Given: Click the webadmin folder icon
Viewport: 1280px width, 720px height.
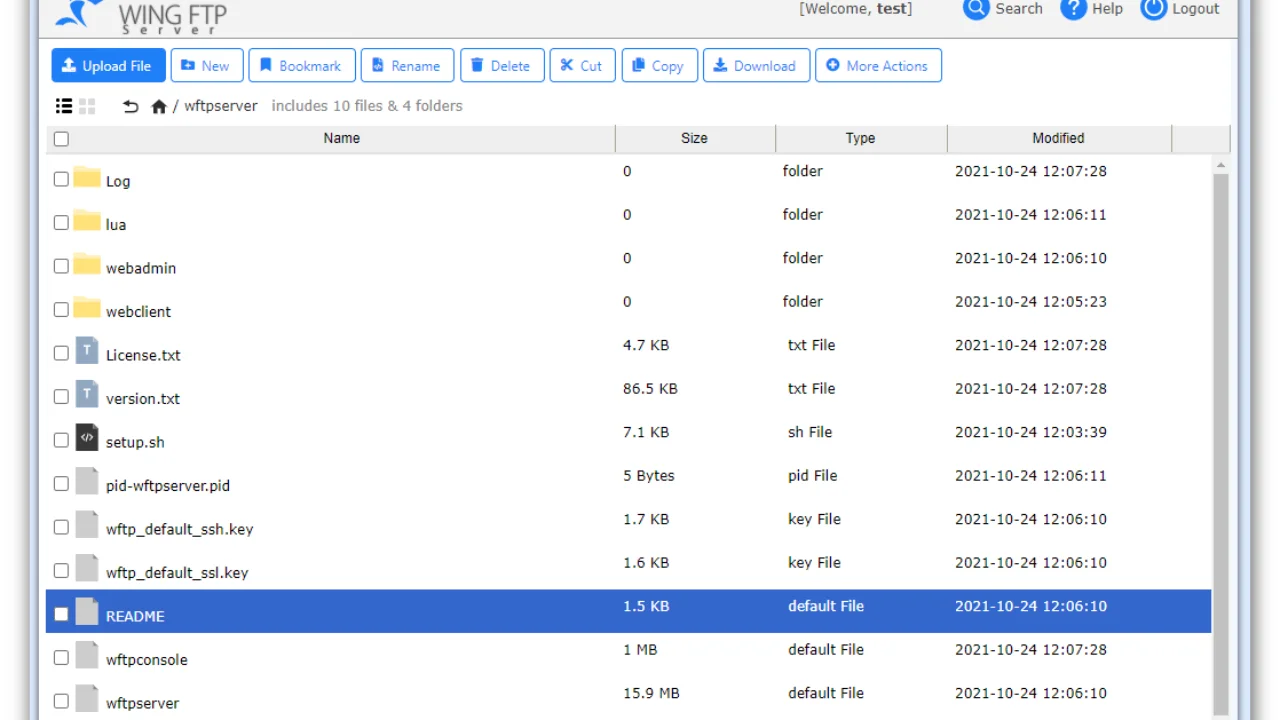Looking at the screenshot, I should (x=87, y=265).
